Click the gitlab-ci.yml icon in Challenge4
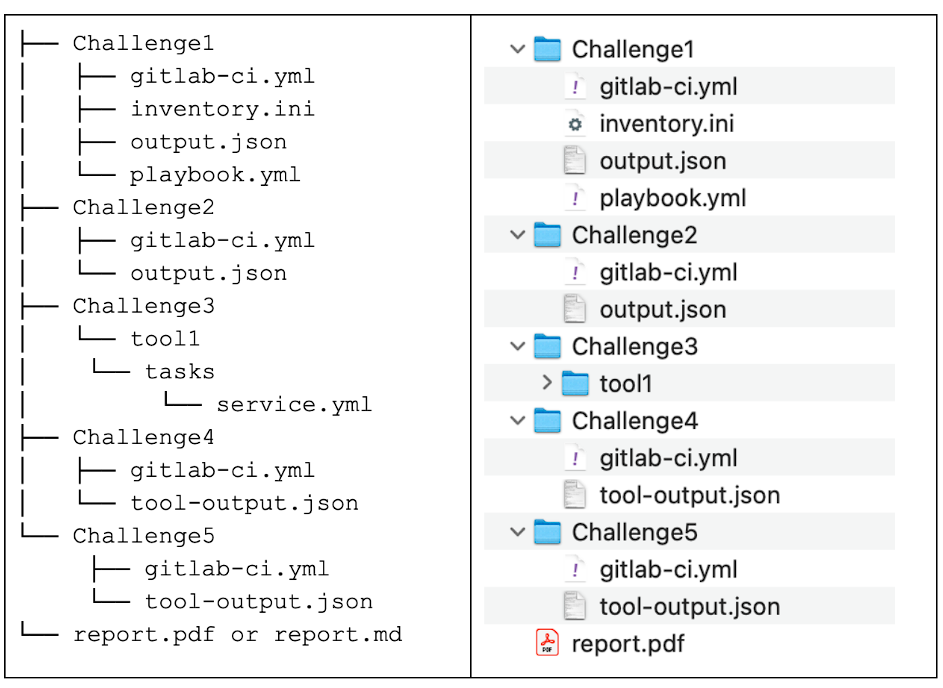The height and width of the screenshot is (688, 943). (x=576, y=458)
